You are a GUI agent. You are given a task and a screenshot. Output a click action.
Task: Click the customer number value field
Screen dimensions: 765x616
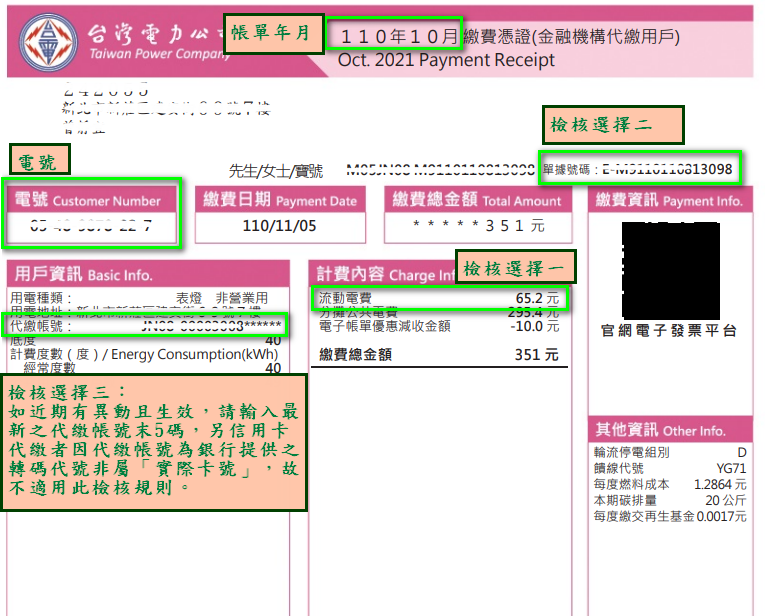(x=91, y=227)
